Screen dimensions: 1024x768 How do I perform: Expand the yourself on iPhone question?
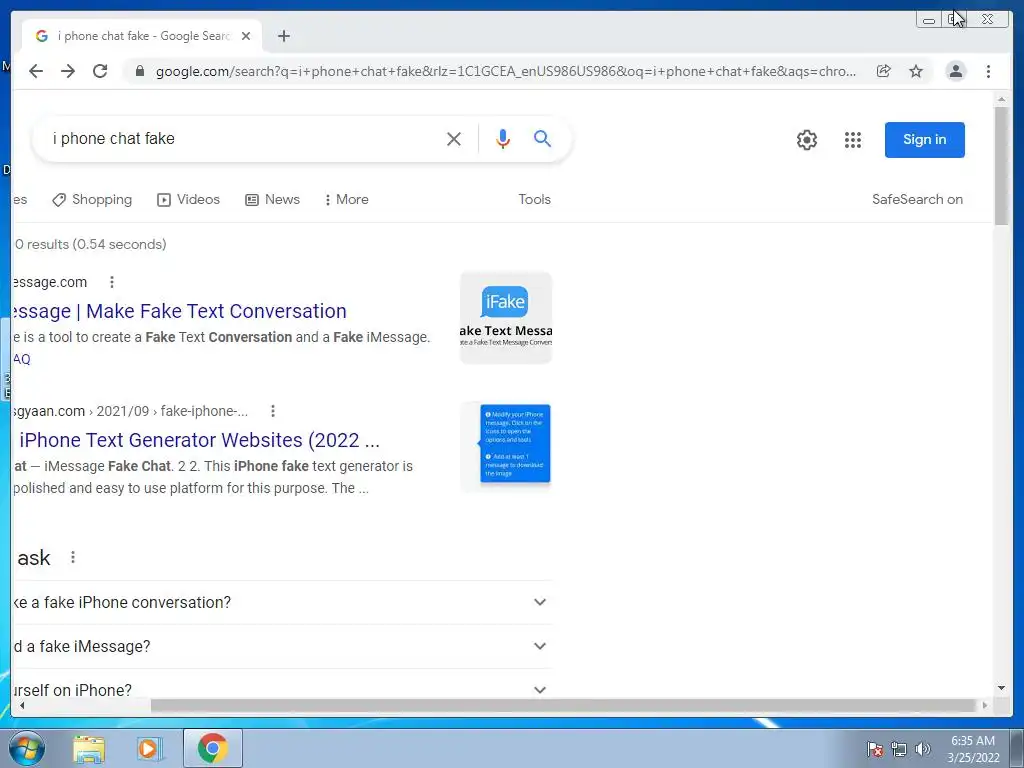coord(282,685)
